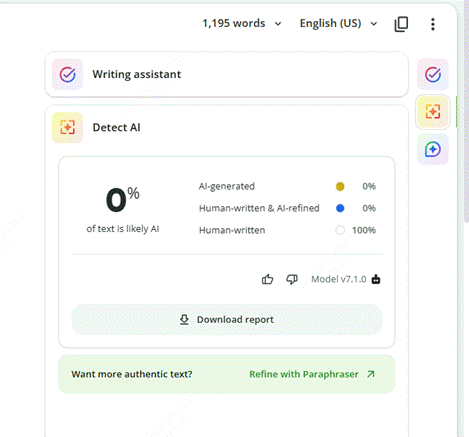Click the Detect AI panel header icon

tap(67, 127)
